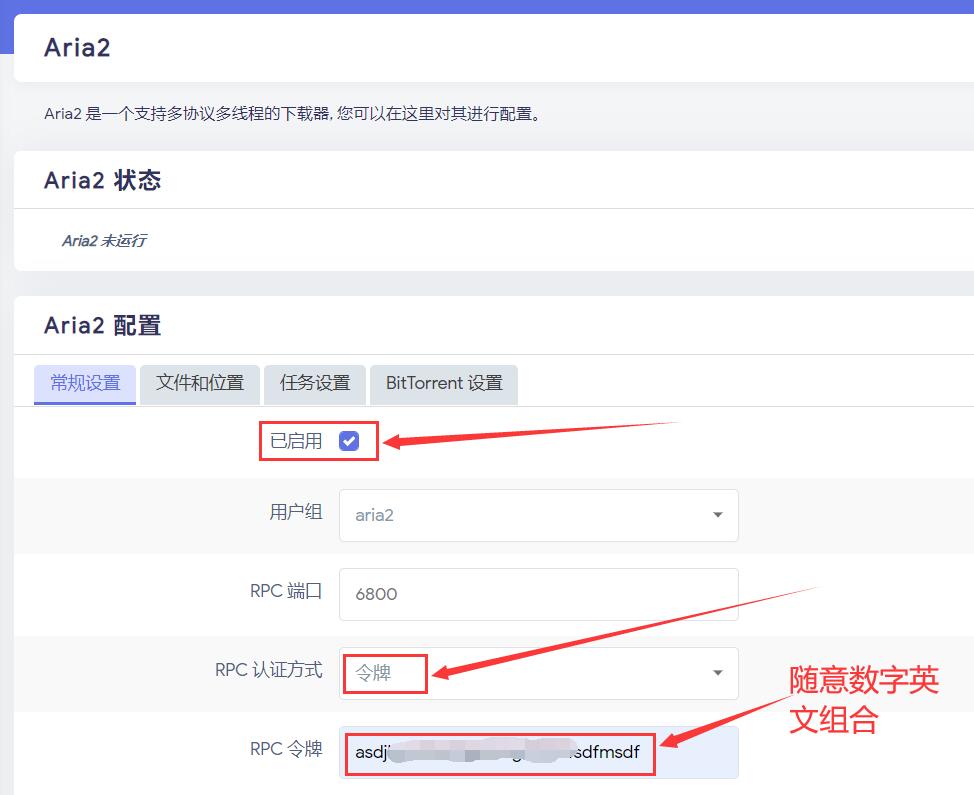Switch to the 常规设置 tab
The width and height of the screenshot is (974, 795).
[85, 383]
